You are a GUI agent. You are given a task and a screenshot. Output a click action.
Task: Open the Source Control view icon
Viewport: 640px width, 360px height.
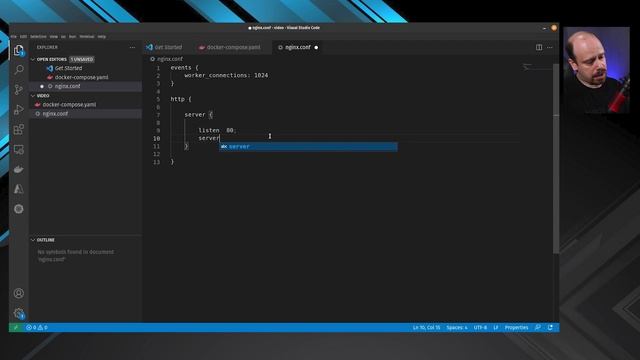pyautogui.click(x=19, y=89)
